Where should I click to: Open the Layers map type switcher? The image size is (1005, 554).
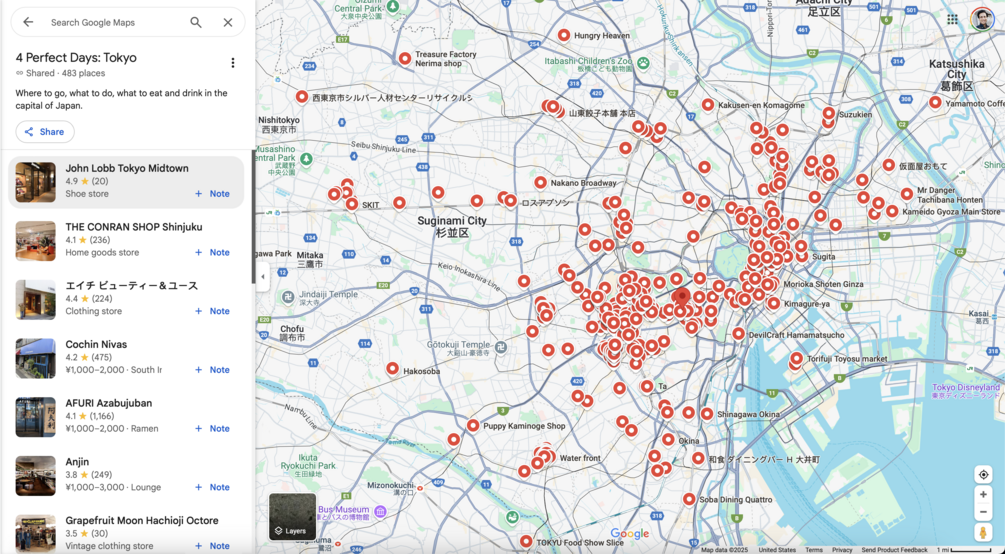pos(292,516)
